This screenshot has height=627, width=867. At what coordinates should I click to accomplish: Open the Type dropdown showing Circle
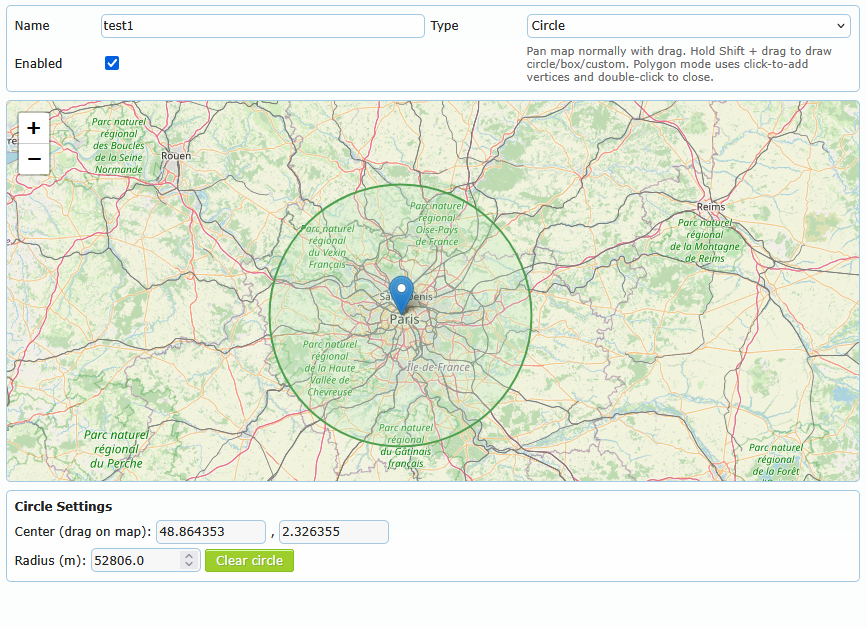click(688, 26)
